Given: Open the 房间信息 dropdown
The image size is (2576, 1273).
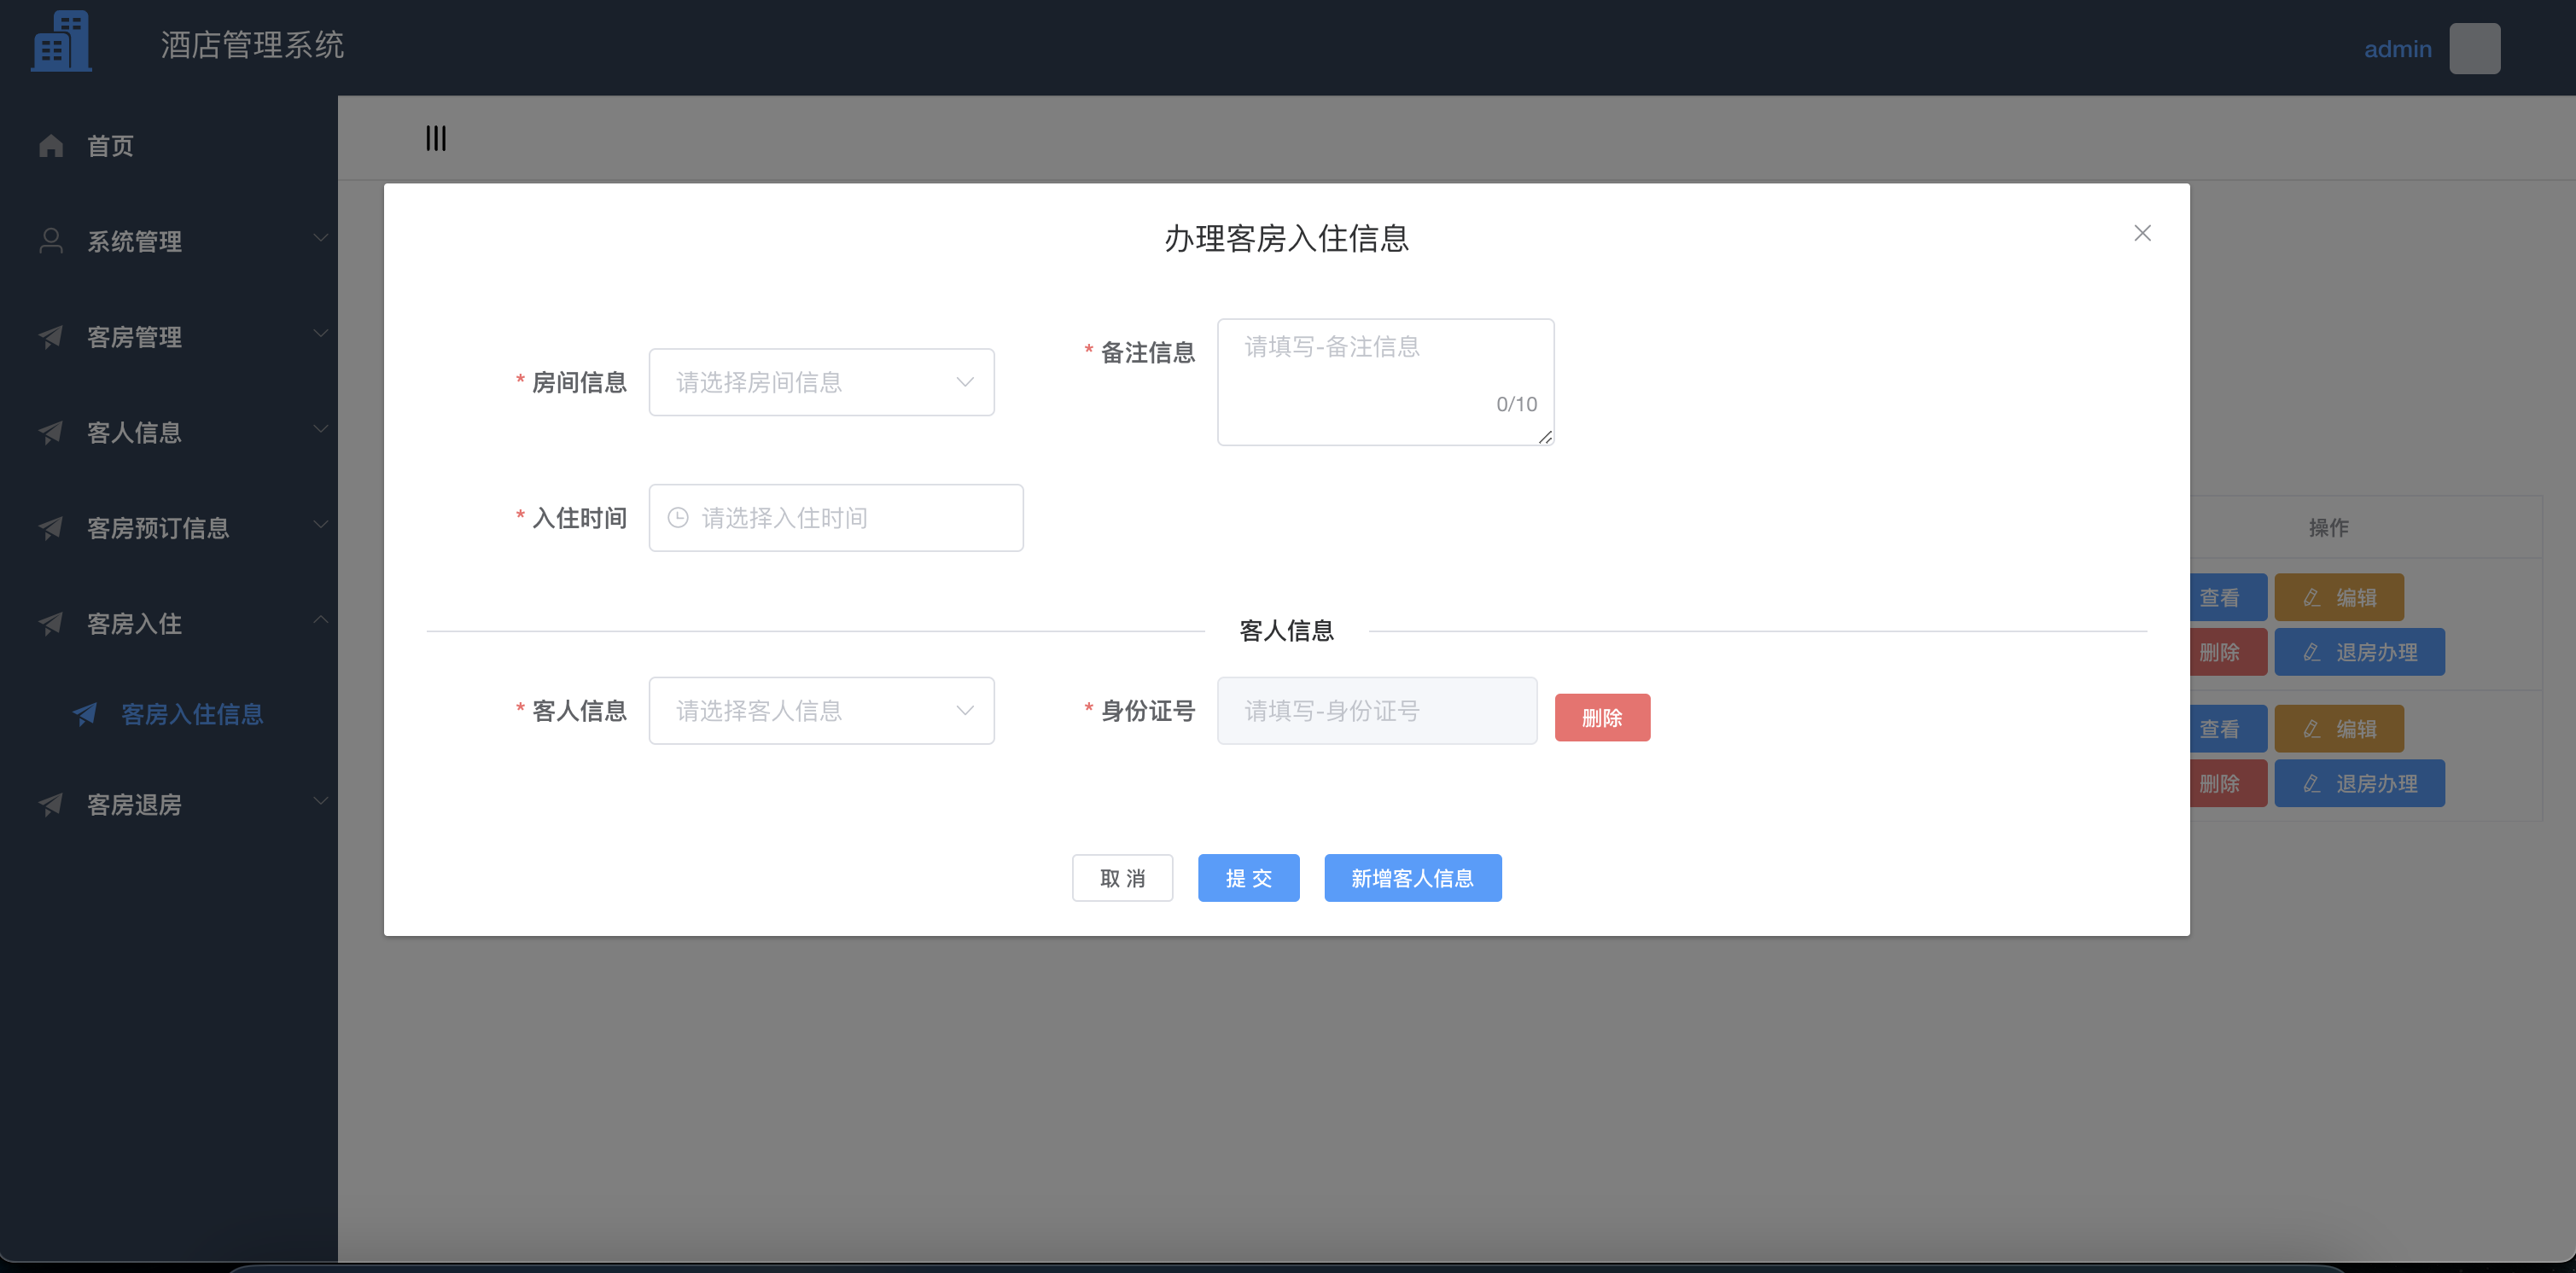Looking at the screenshot, I should coord(821,382).
